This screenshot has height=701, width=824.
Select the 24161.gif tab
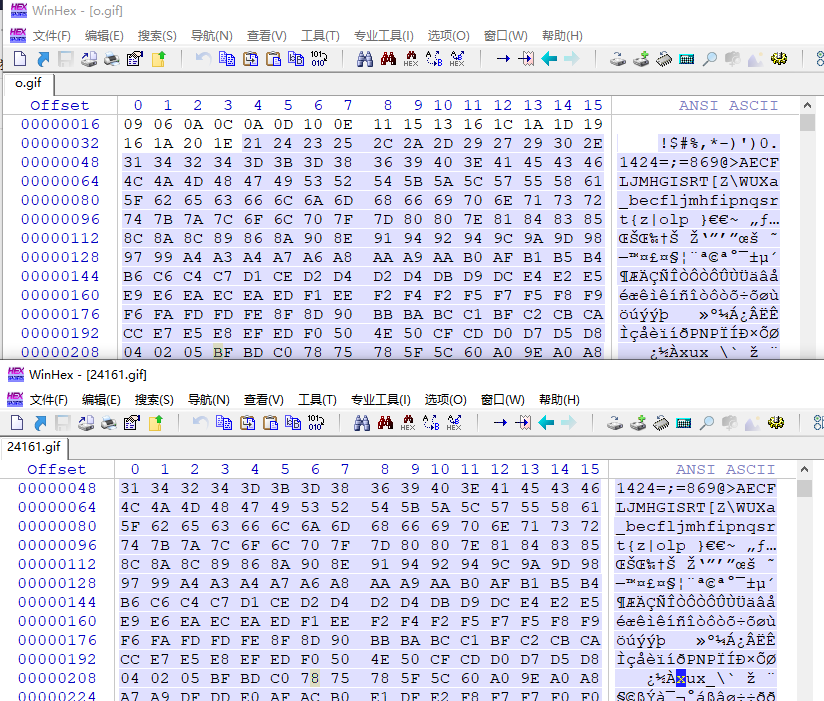tap(34, 447)
